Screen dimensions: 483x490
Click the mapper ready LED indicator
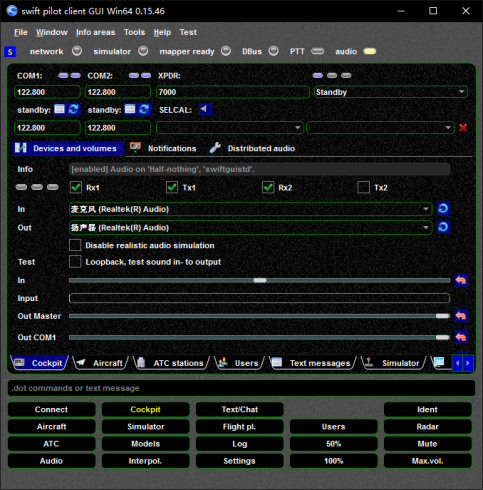pos(226,51)
